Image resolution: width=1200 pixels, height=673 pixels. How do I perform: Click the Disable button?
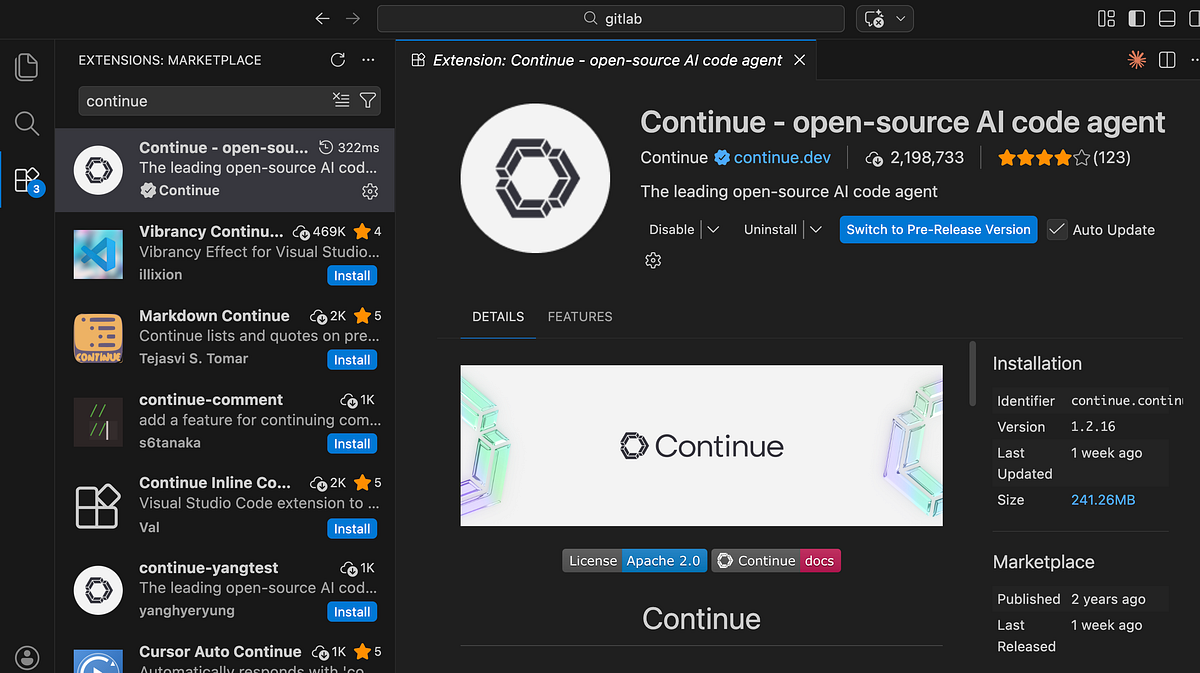coord(671,229)
